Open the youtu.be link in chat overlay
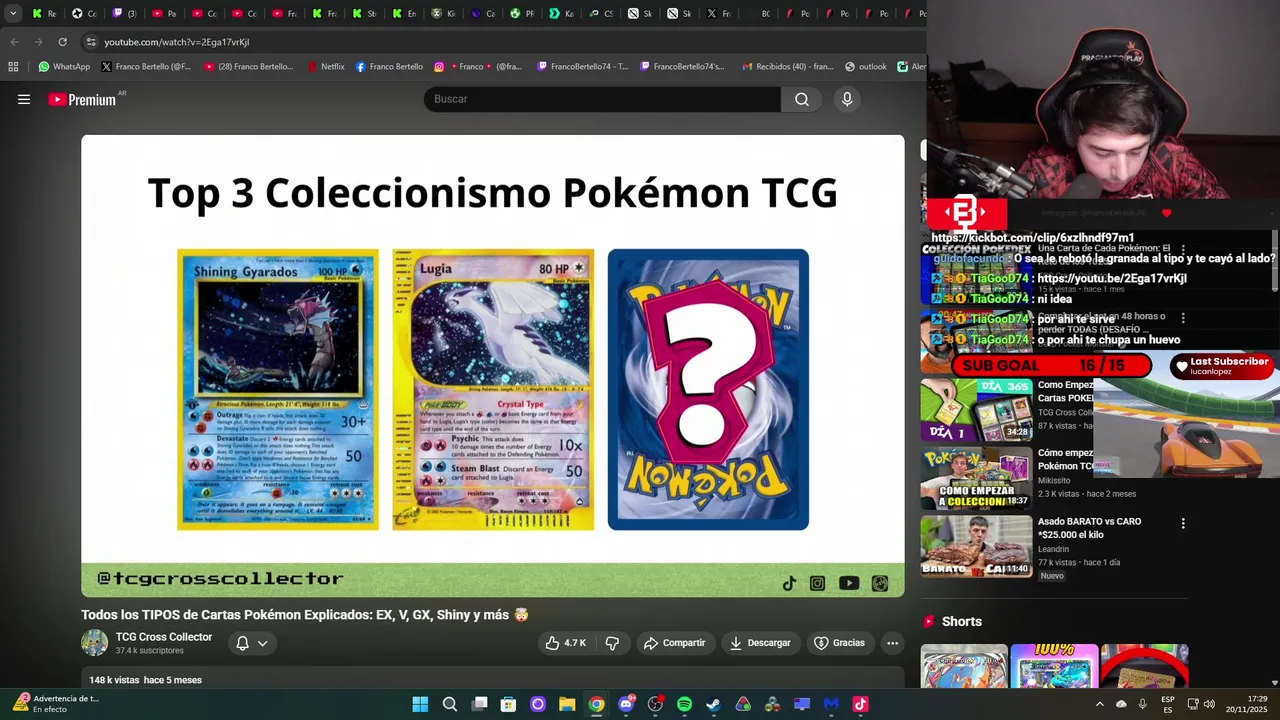Viewport: 1280px width, 720px height. [1112, 279]
